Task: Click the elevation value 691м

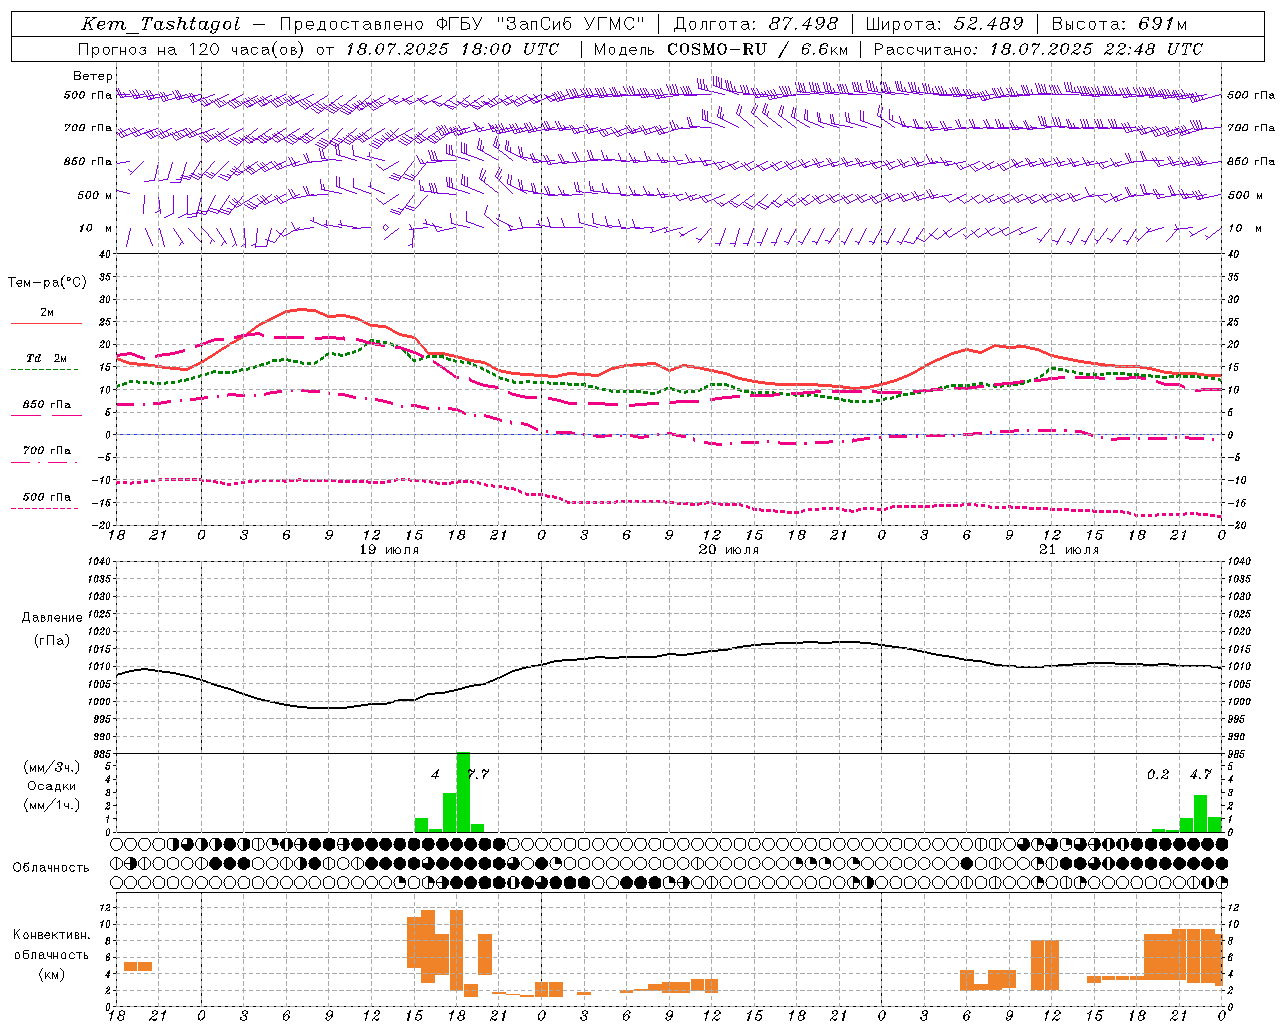Action: tap(1161, 24)
